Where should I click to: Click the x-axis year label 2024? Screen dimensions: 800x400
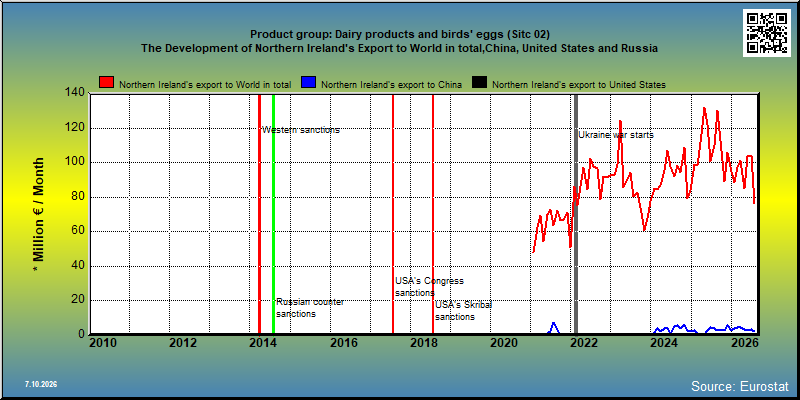664,342
